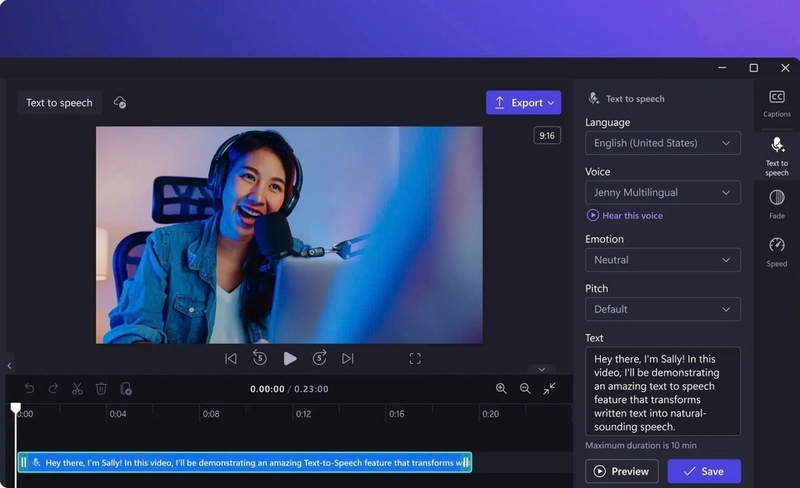Rename the Text to speech project title
800x488 pixels.
click(59, 103)
